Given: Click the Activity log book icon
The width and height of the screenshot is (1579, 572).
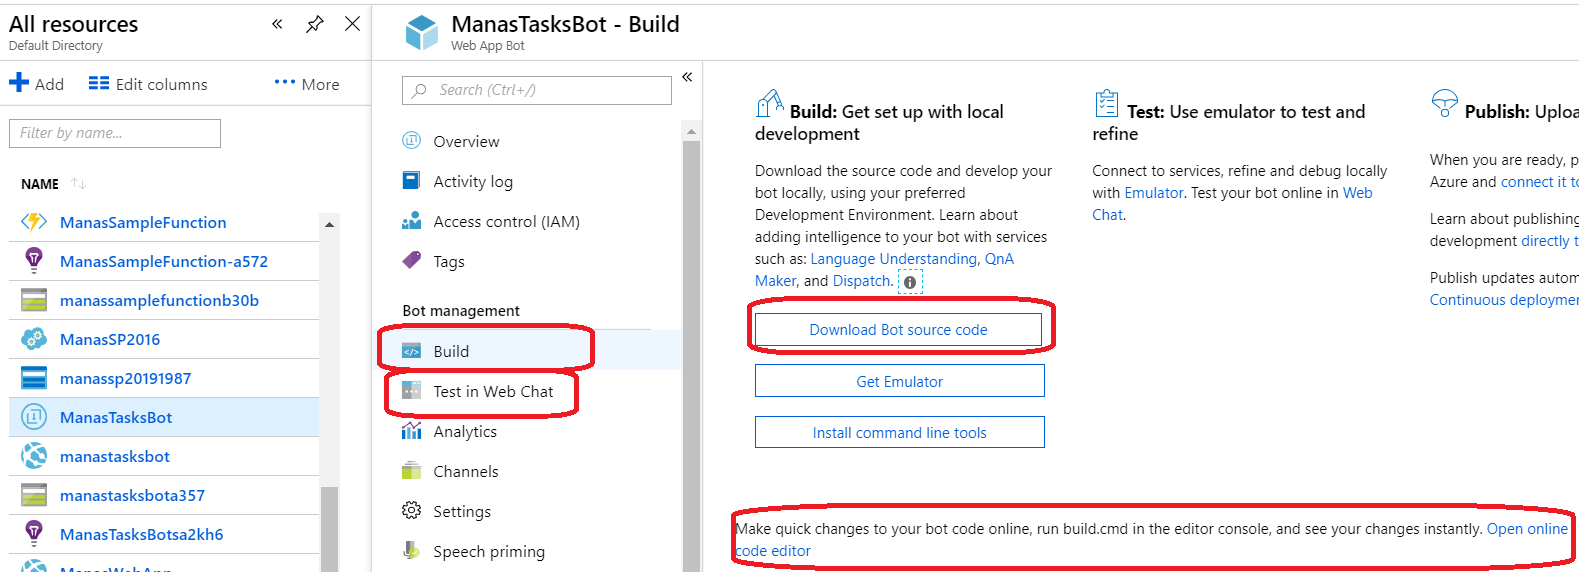Looking at the screenshot, I should tap(411, 180).
